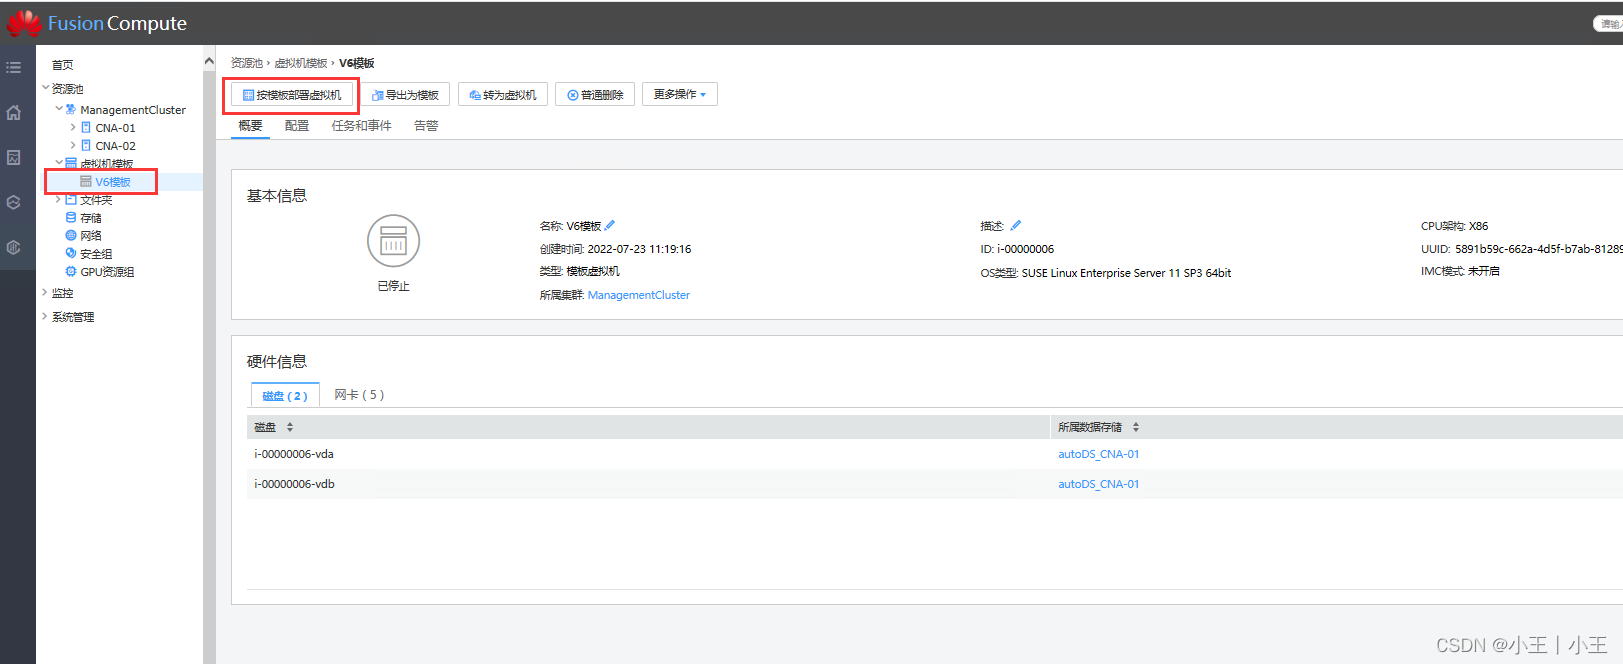Expand the 文件夹 tree node

coord(59,199)
